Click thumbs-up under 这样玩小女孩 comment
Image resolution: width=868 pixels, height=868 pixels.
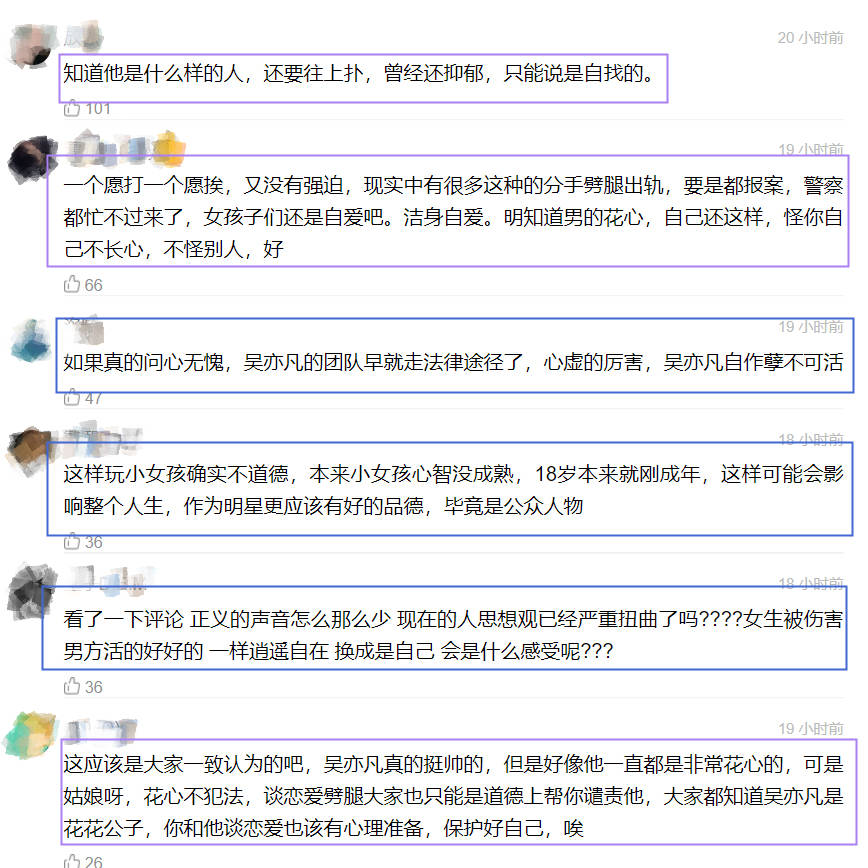pos(72,541)
